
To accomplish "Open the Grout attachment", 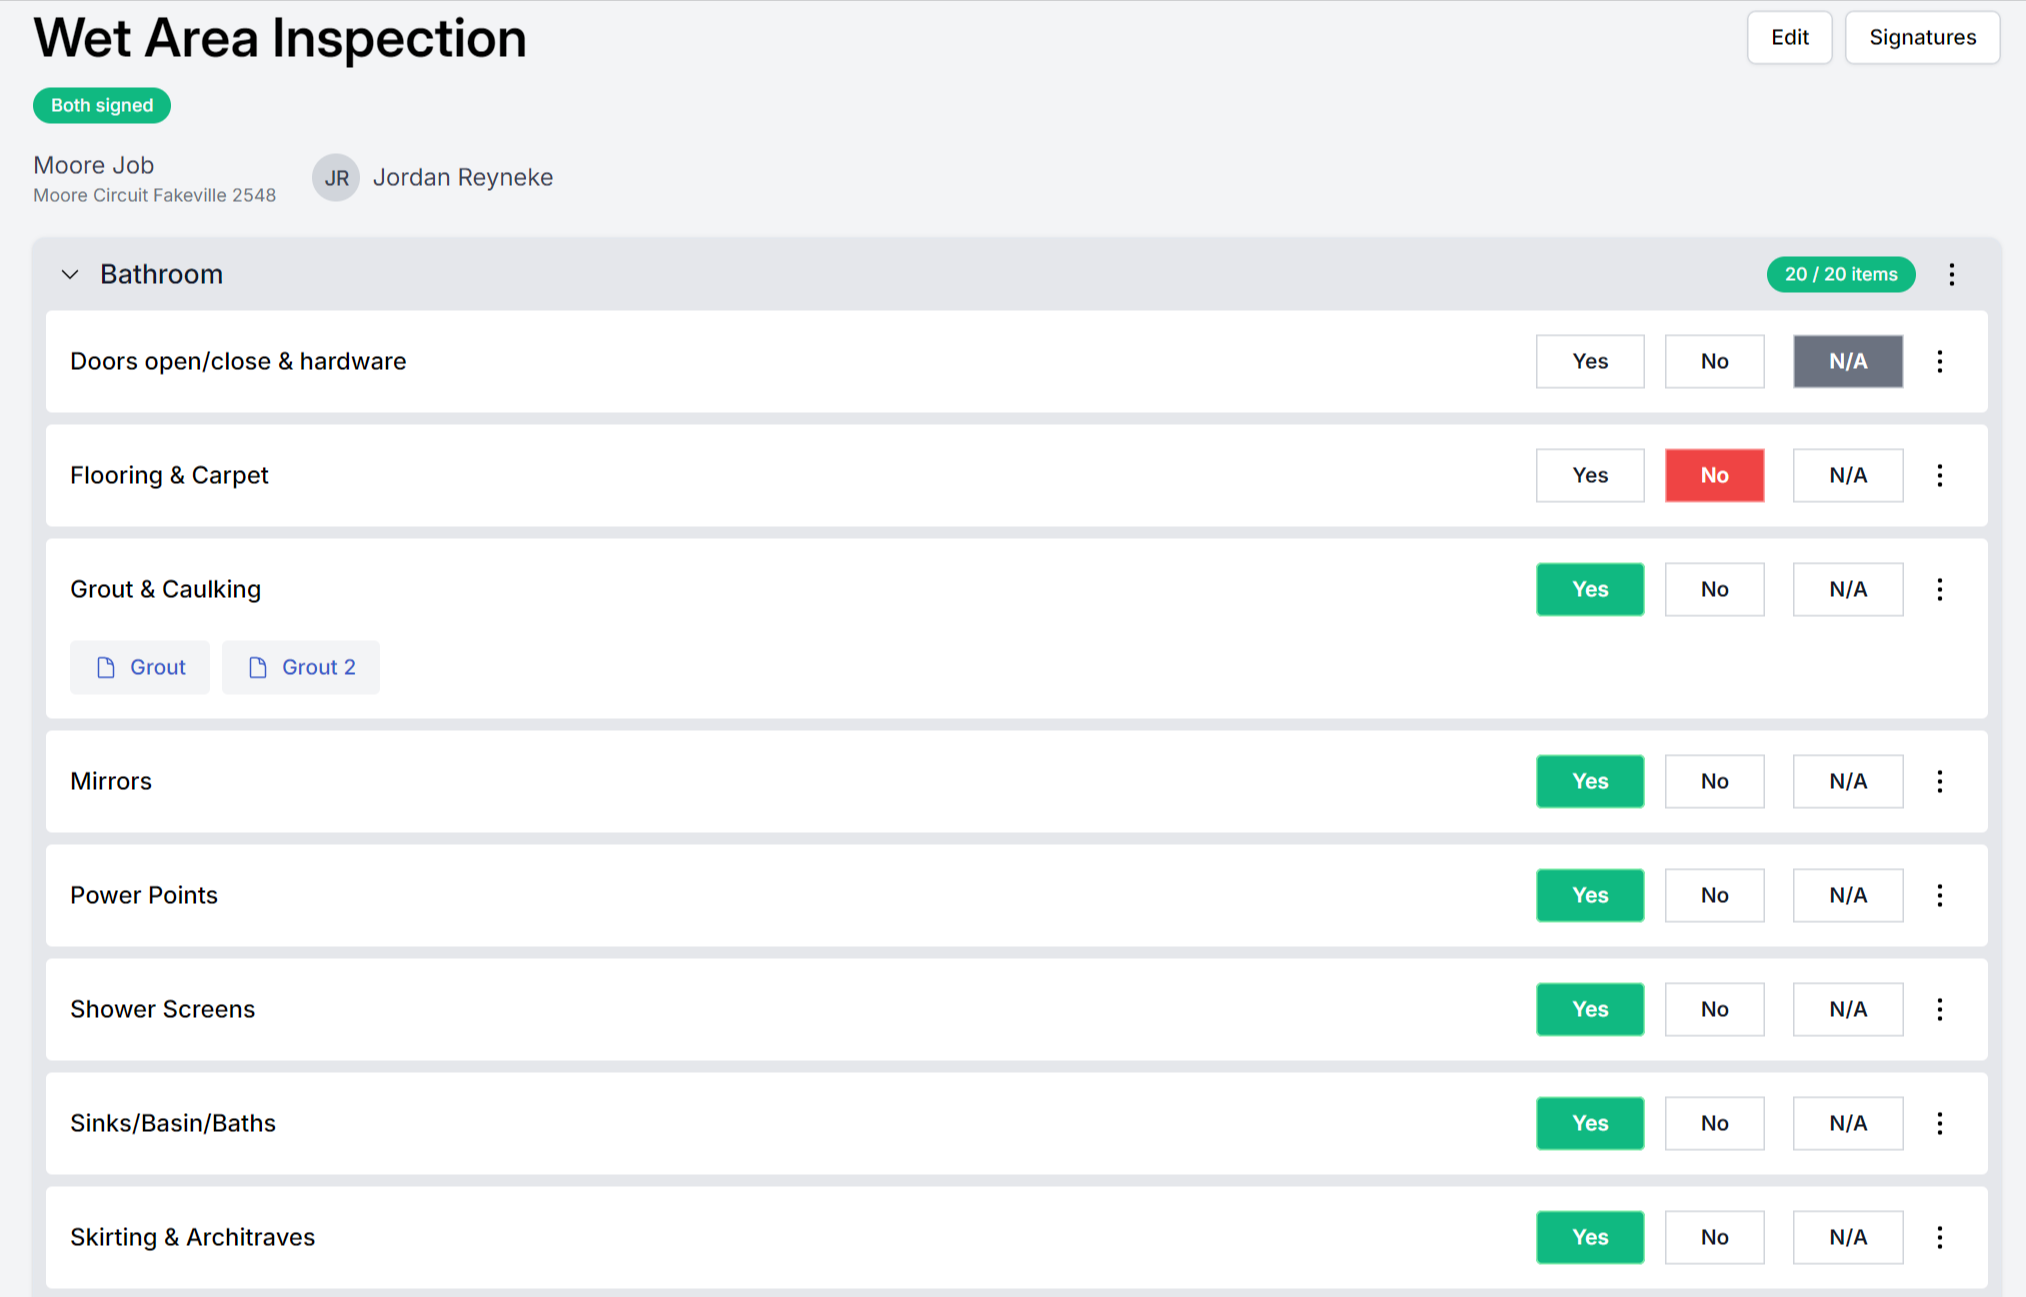I will (139, 667).
